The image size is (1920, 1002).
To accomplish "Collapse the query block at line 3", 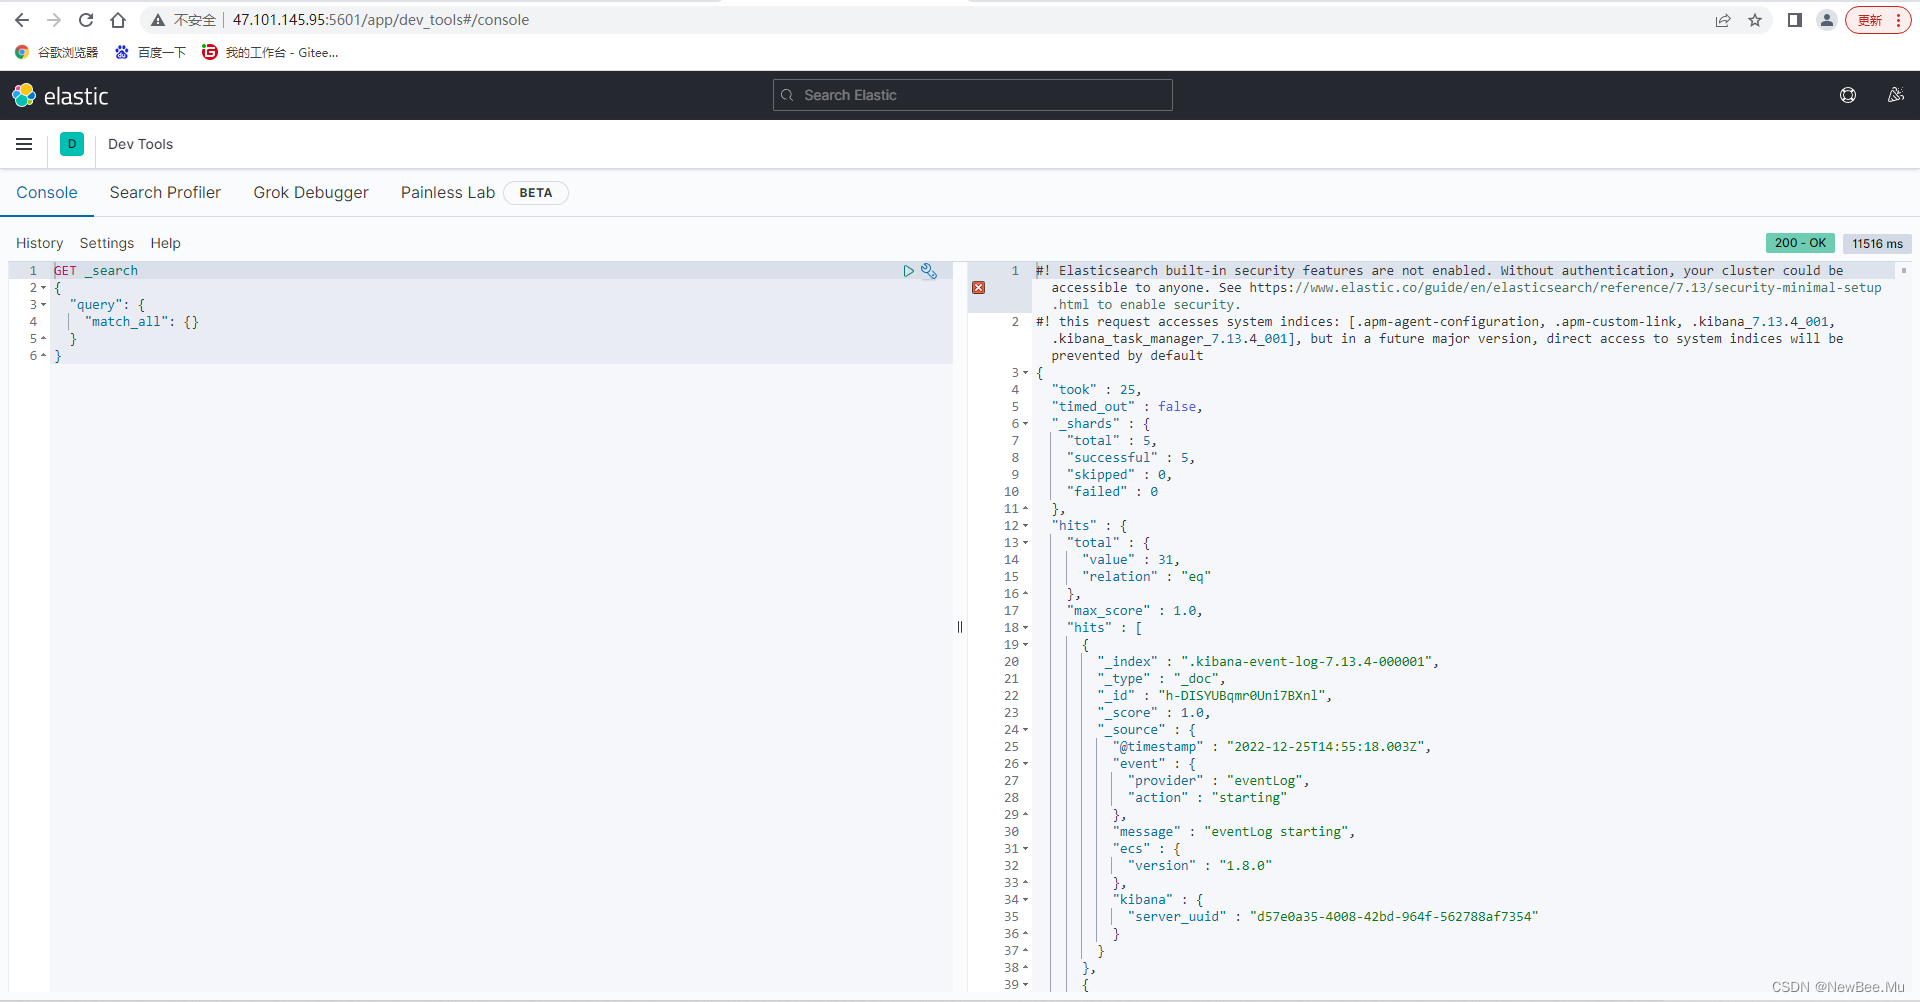I will click(x=43, y=305).
